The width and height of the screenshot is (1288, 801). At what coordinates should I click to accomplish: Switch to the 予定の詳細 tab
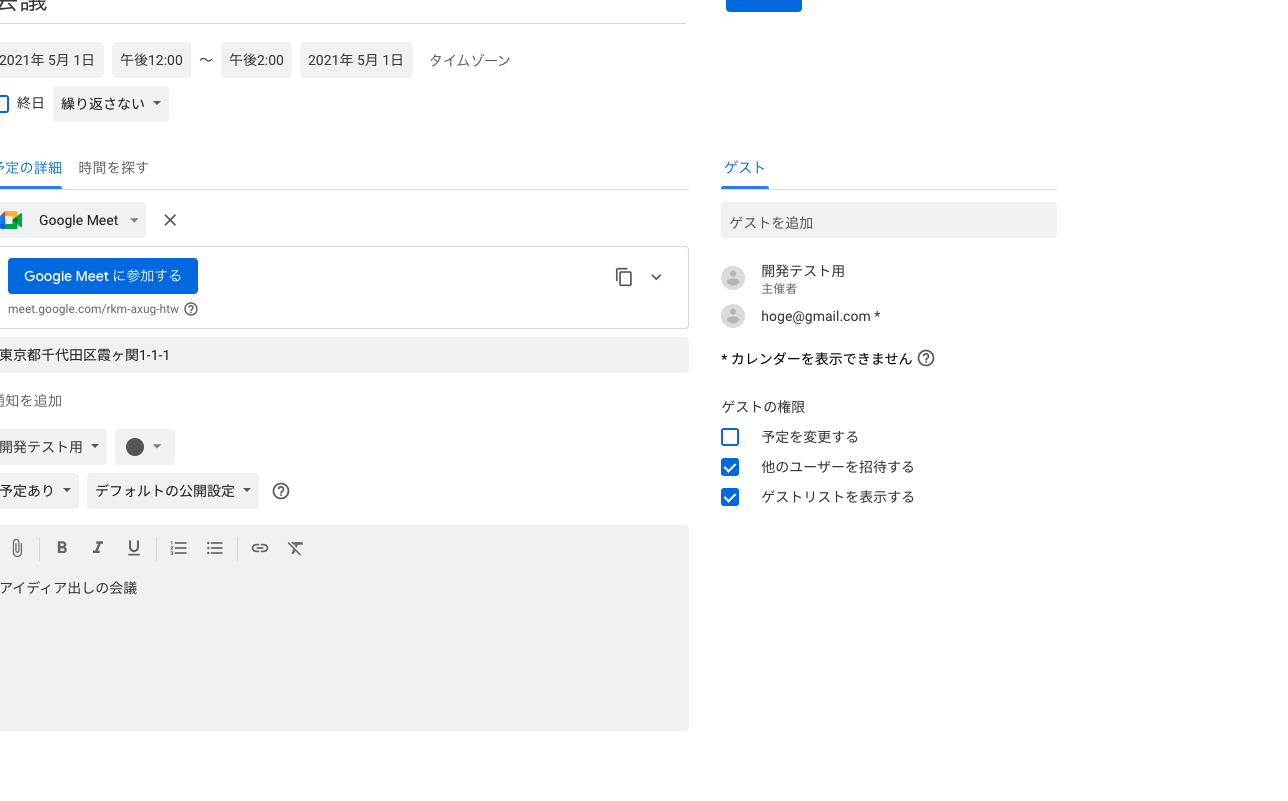pos(30,168)
